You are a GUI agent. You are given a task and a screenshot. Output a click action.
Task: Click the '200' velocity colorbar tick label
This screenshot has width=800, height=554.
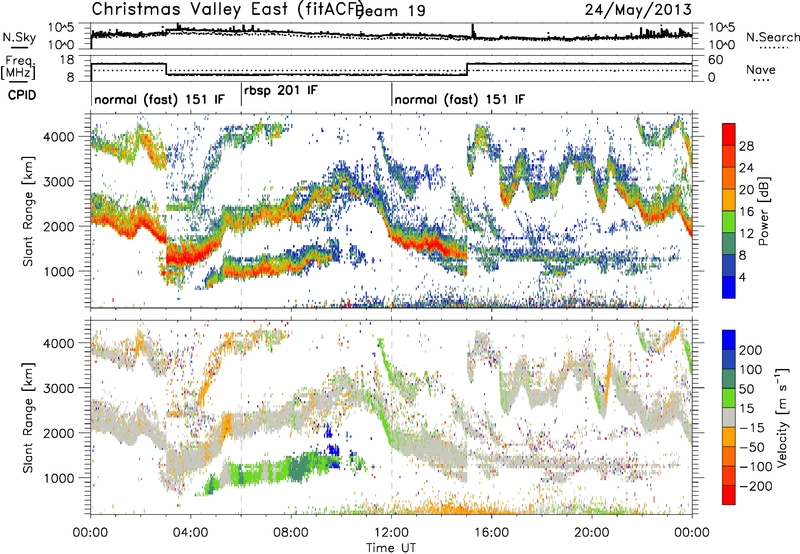(751, 350)
